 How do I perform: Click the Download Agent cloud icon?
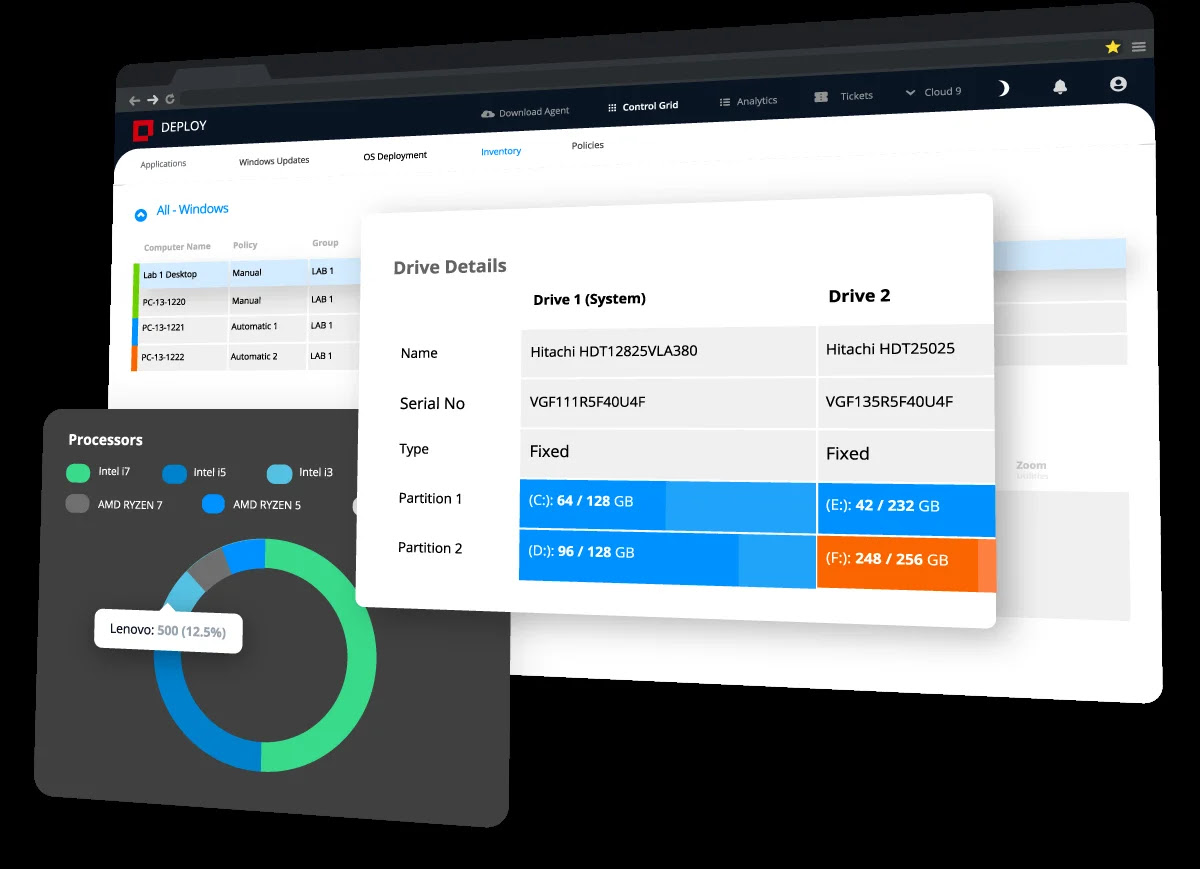point(488,115)
